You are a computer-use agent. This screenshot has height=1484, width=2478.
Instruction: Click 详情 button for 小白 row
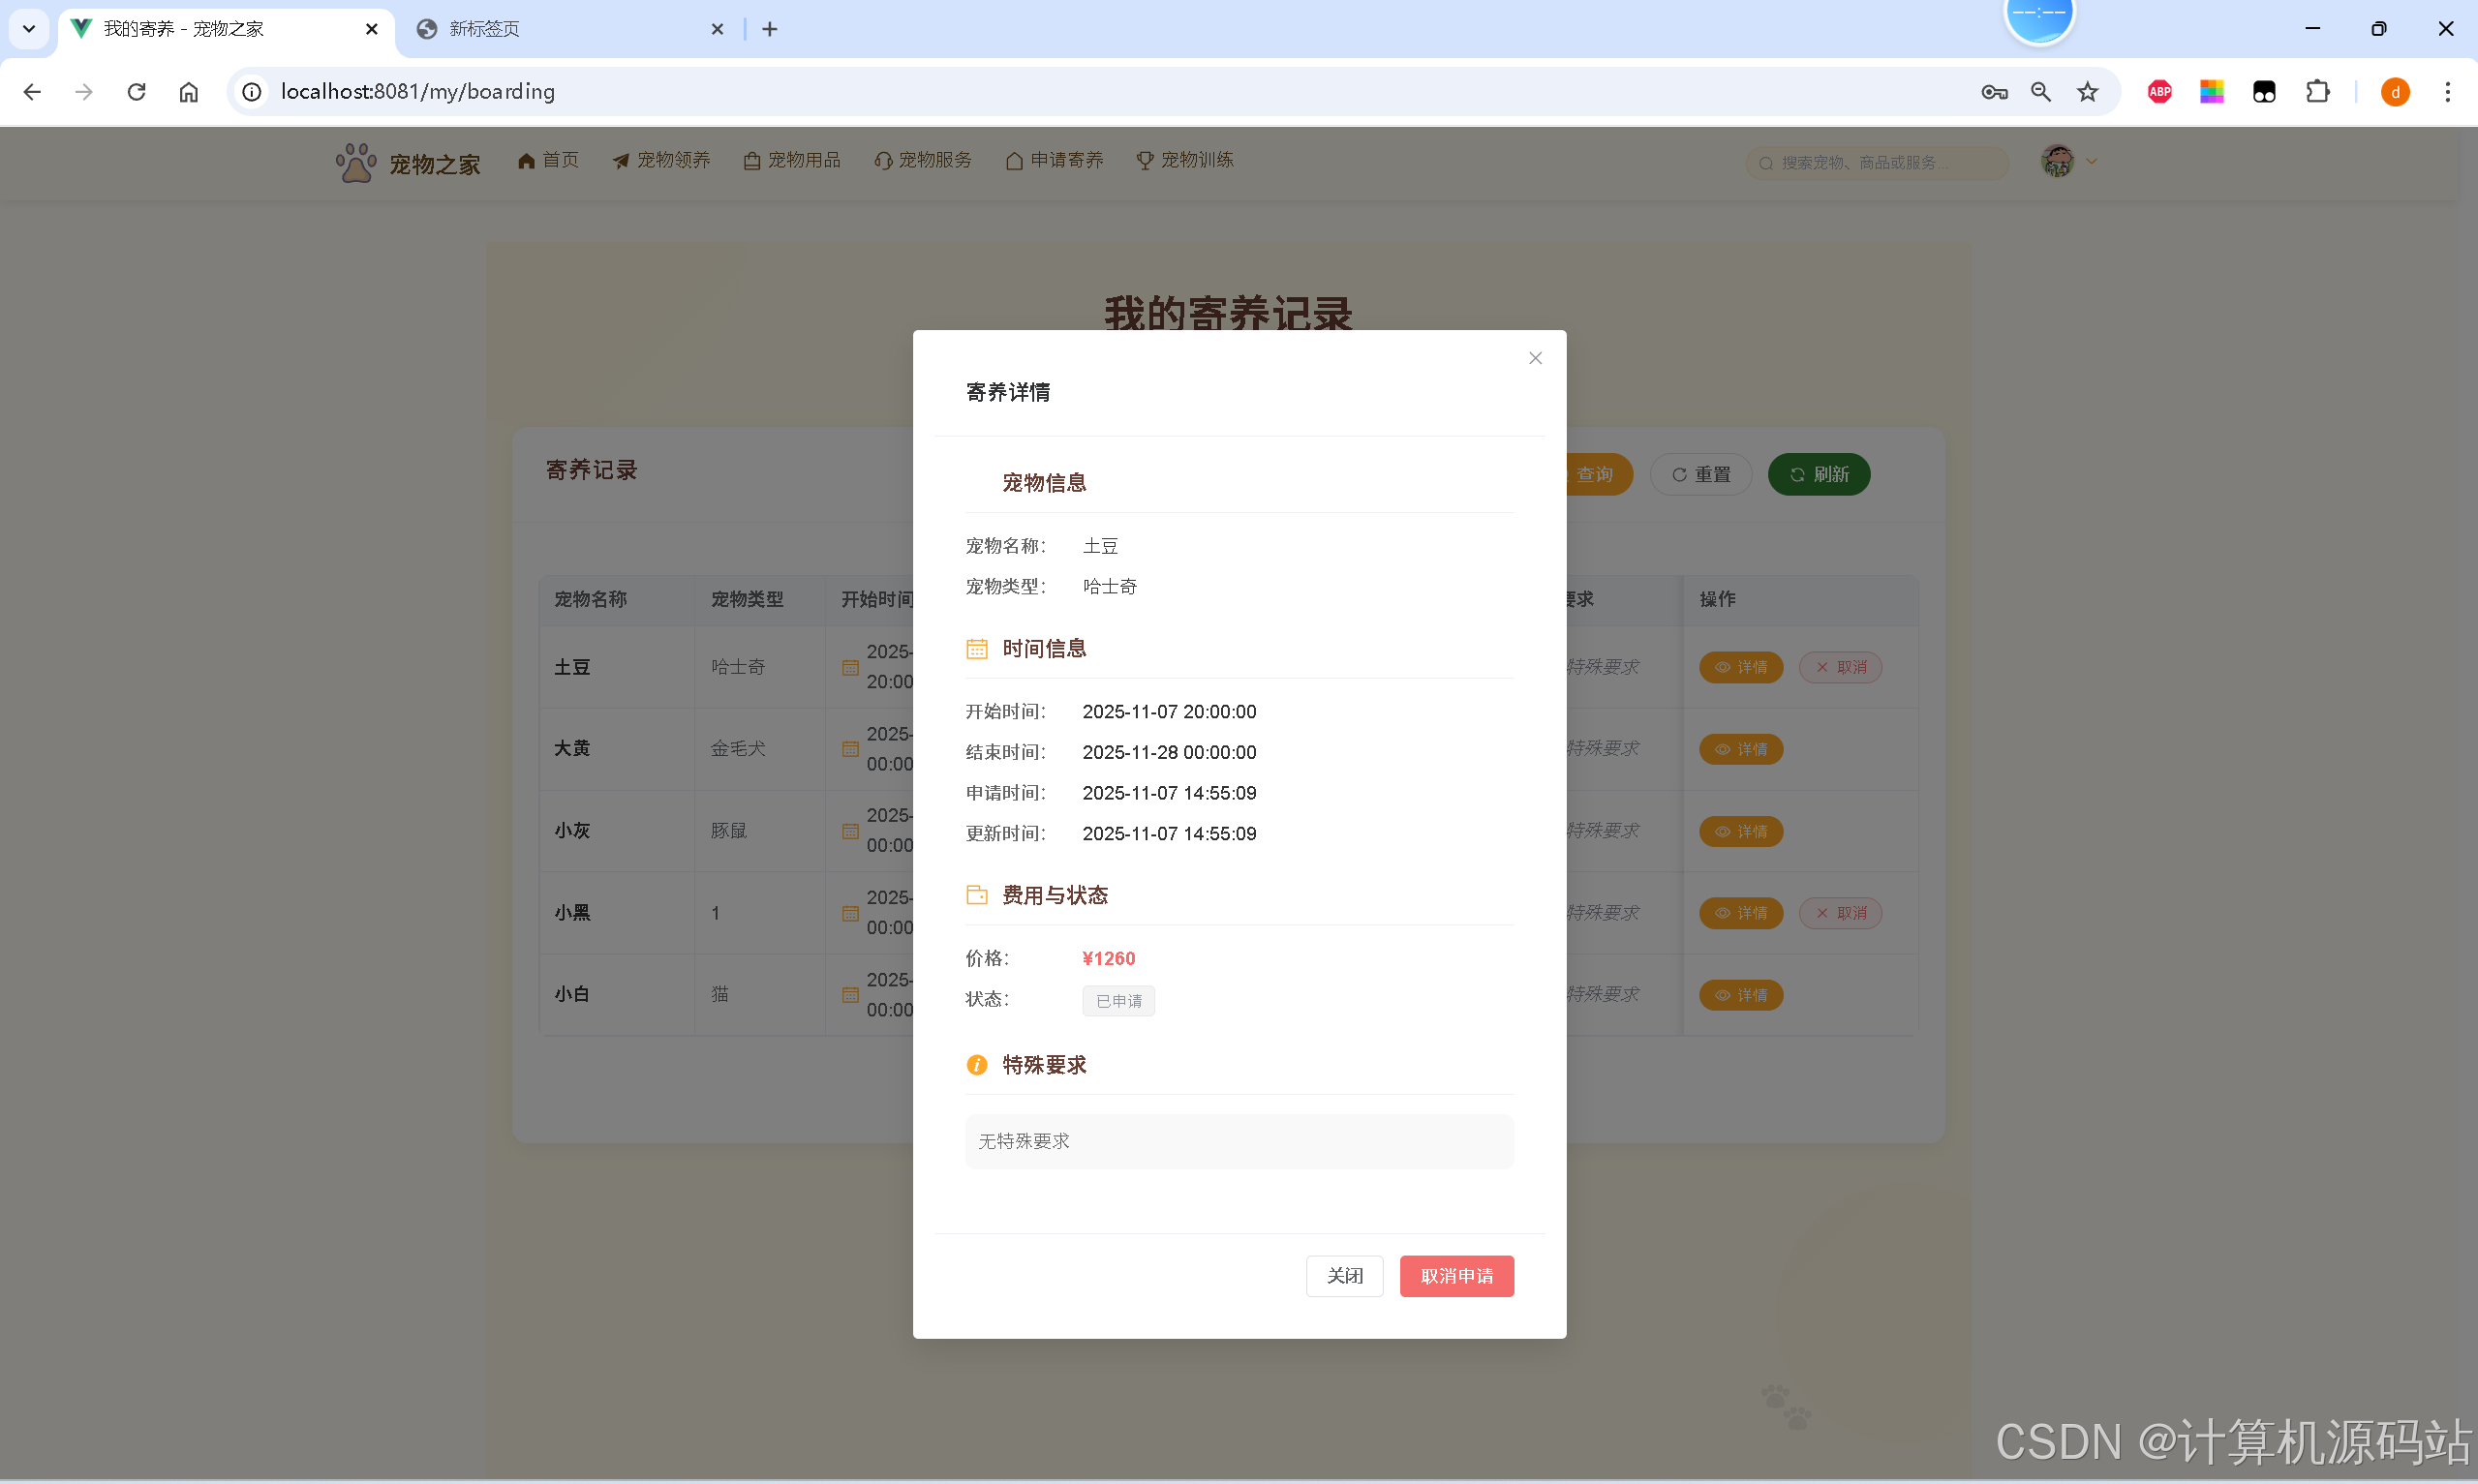[1740, 995]
